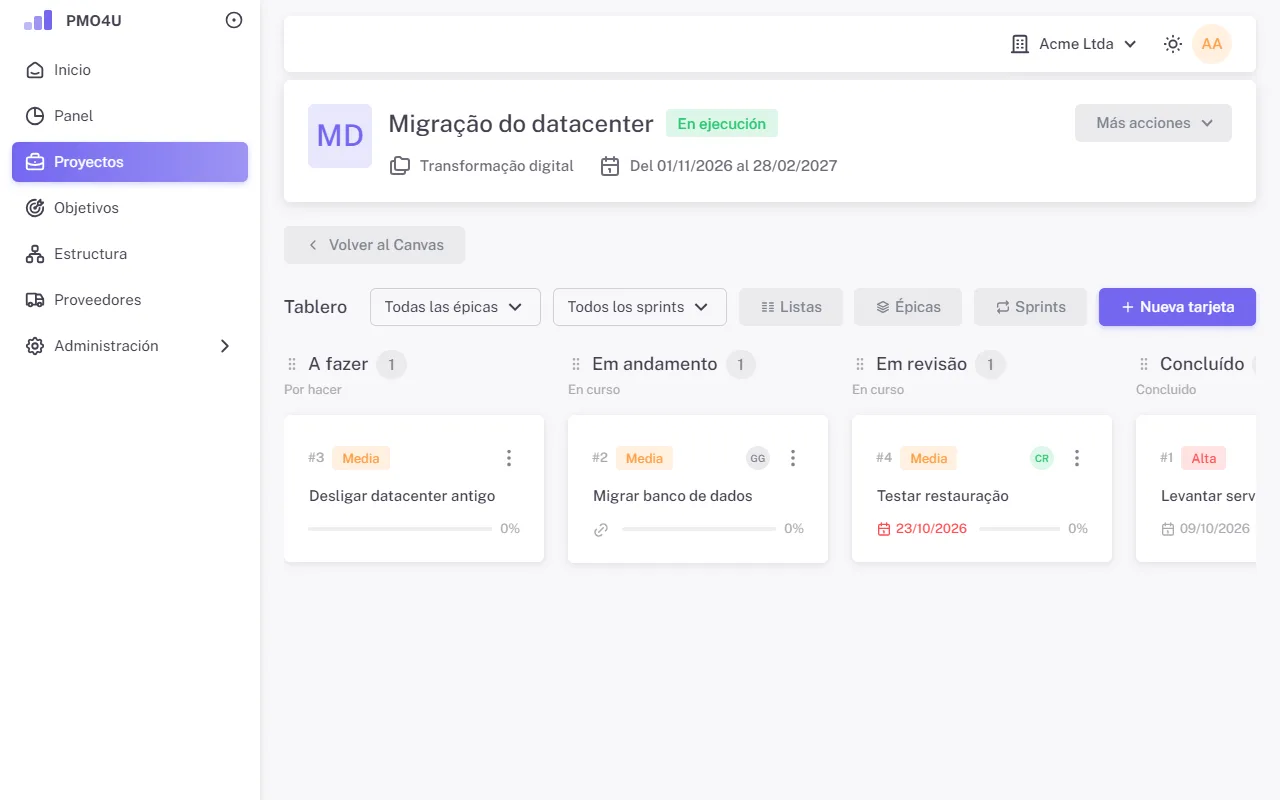Click progress bar on Desligar datacenter antigo card
1280x800 pixels.
point(400,529)
